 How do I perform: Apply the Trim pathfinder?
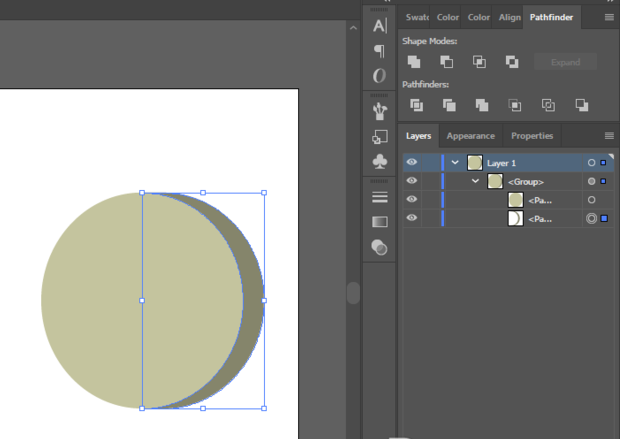449,105
